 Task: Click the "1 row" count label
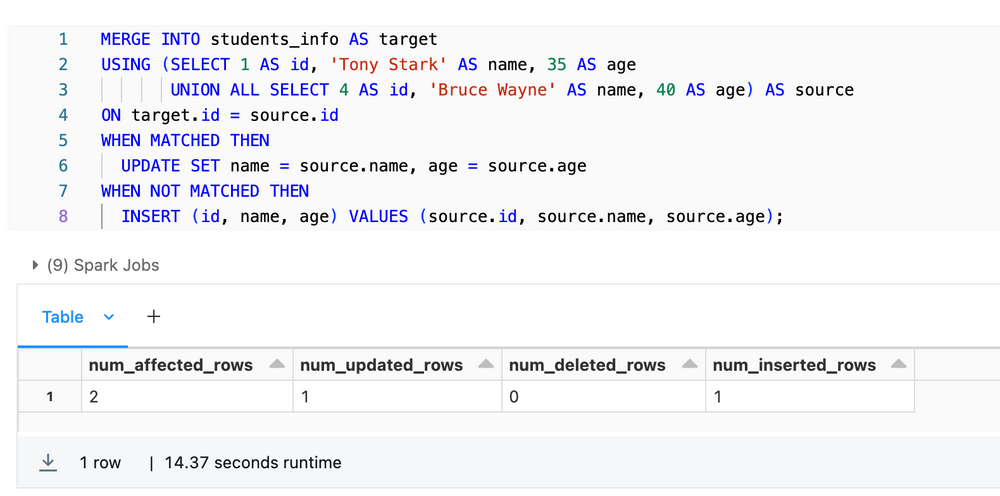(100, 463)
